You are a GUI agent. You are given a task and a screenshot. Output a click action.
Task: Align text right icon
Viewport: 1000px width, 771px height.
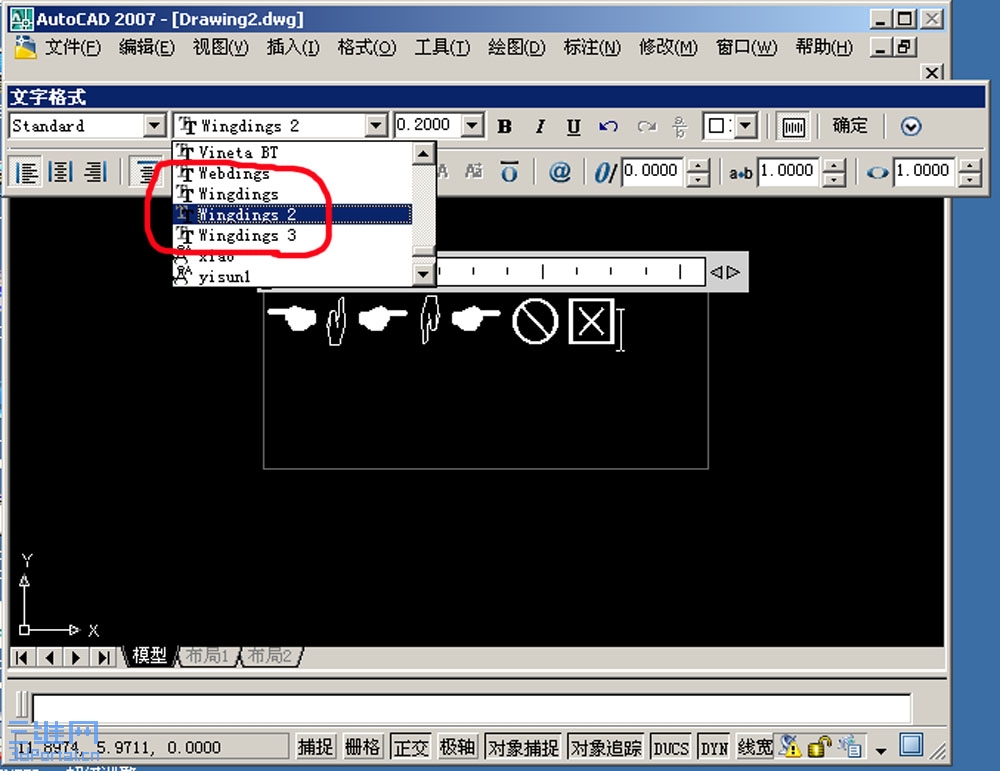coord(95,172)
